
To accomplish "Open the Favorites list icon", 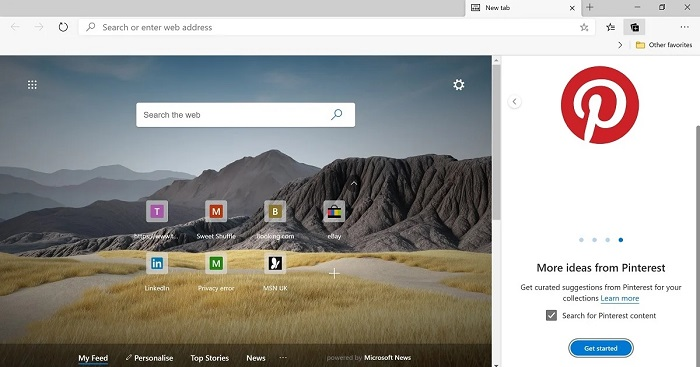I will tap(611, 27).
